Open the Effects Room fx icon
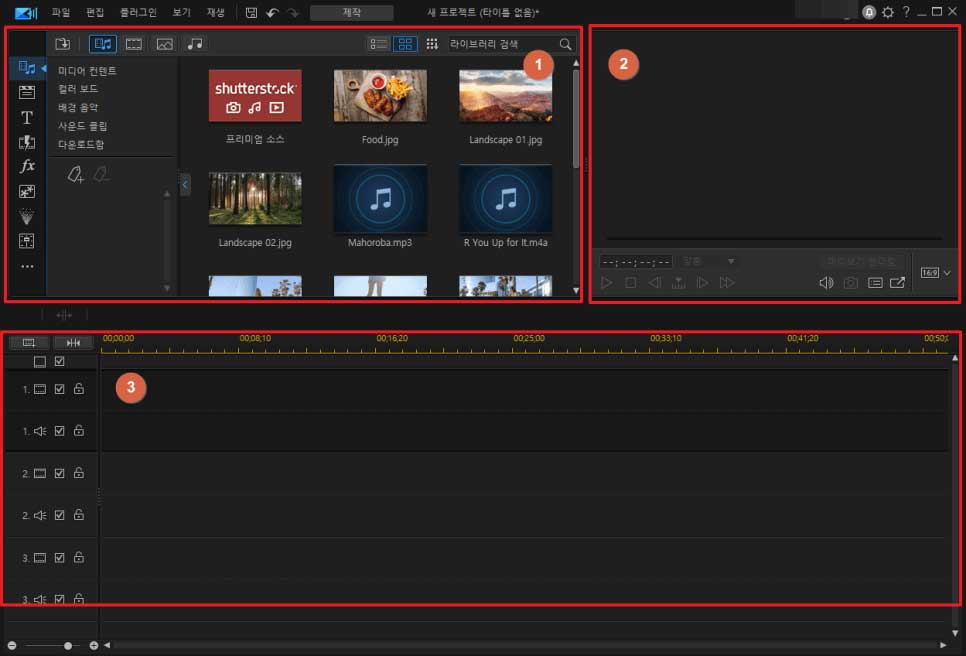966x656 pixels. (x=27, y=166)
